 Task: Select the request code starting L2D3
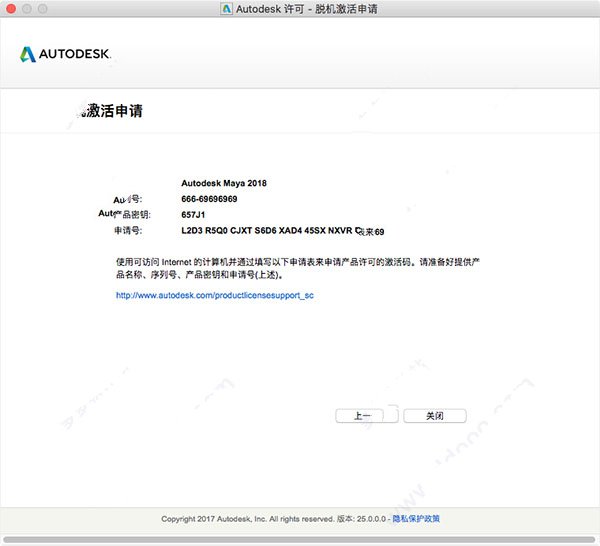282,231
